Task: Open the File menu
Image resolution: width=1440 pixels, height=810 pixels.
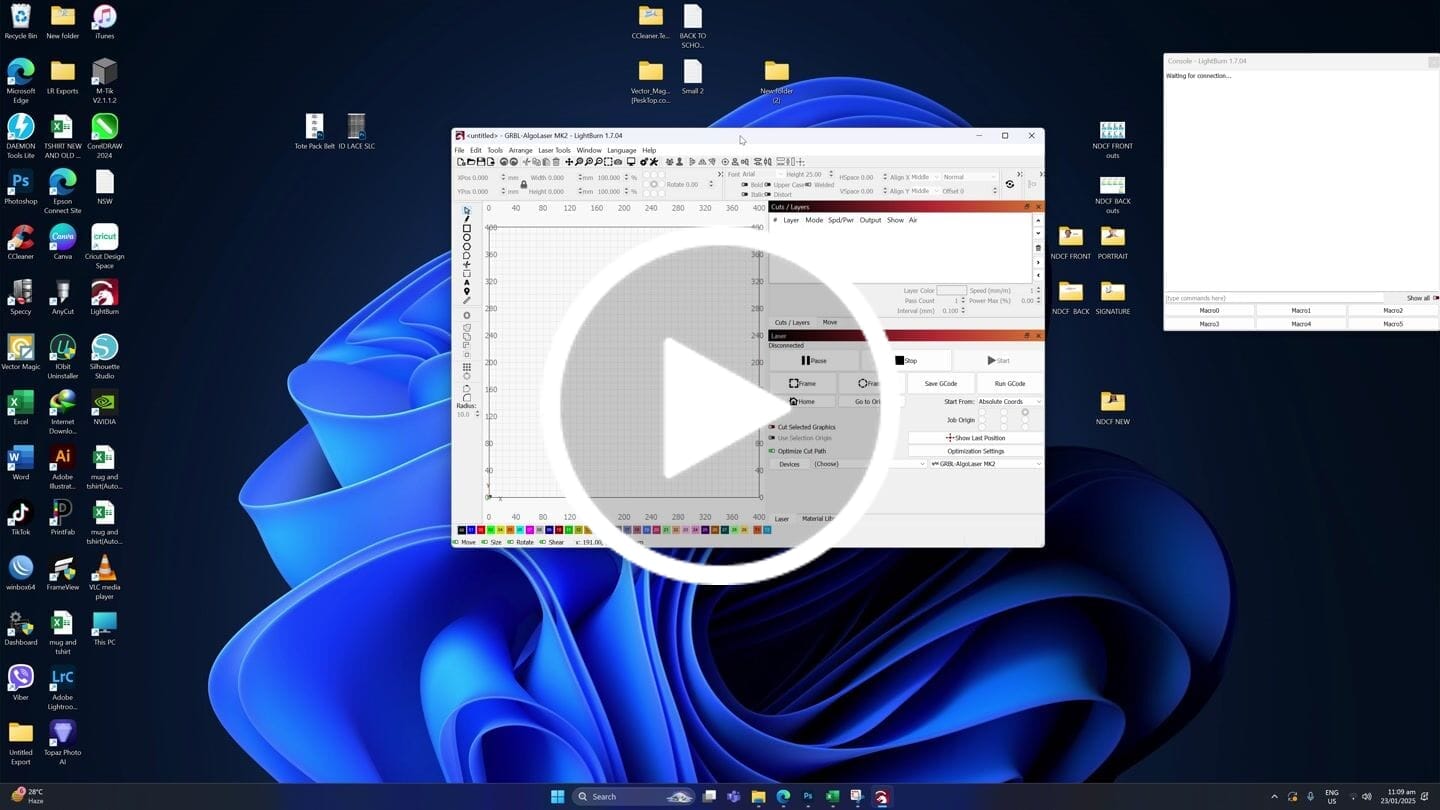Action: coord(460,150)
